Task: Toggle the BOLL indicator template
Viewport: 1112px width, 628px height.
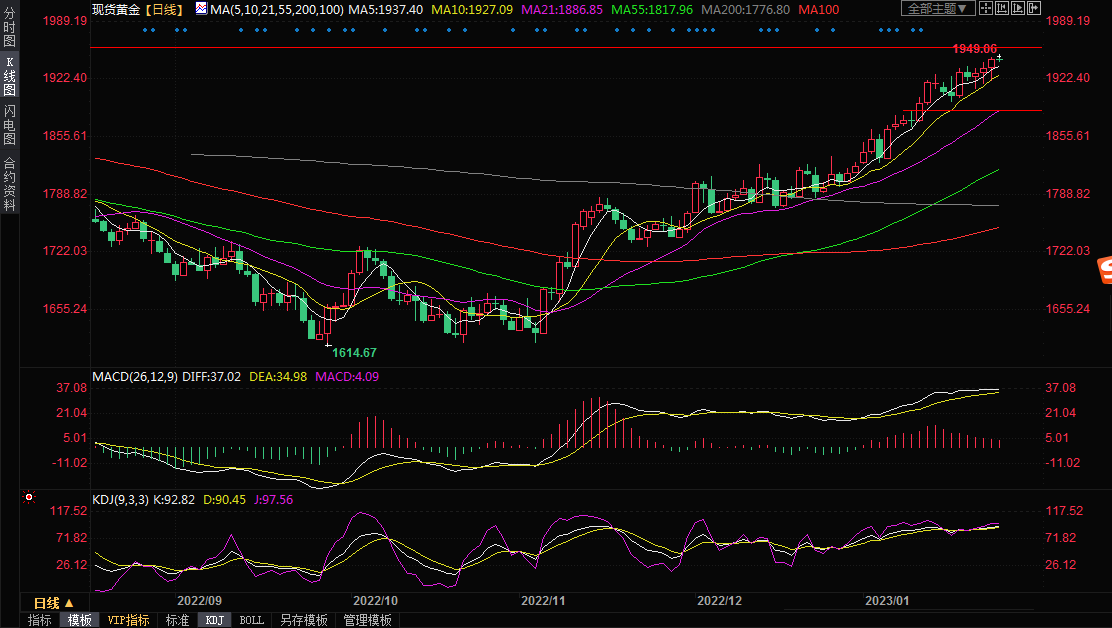Action: pos(252,620)
